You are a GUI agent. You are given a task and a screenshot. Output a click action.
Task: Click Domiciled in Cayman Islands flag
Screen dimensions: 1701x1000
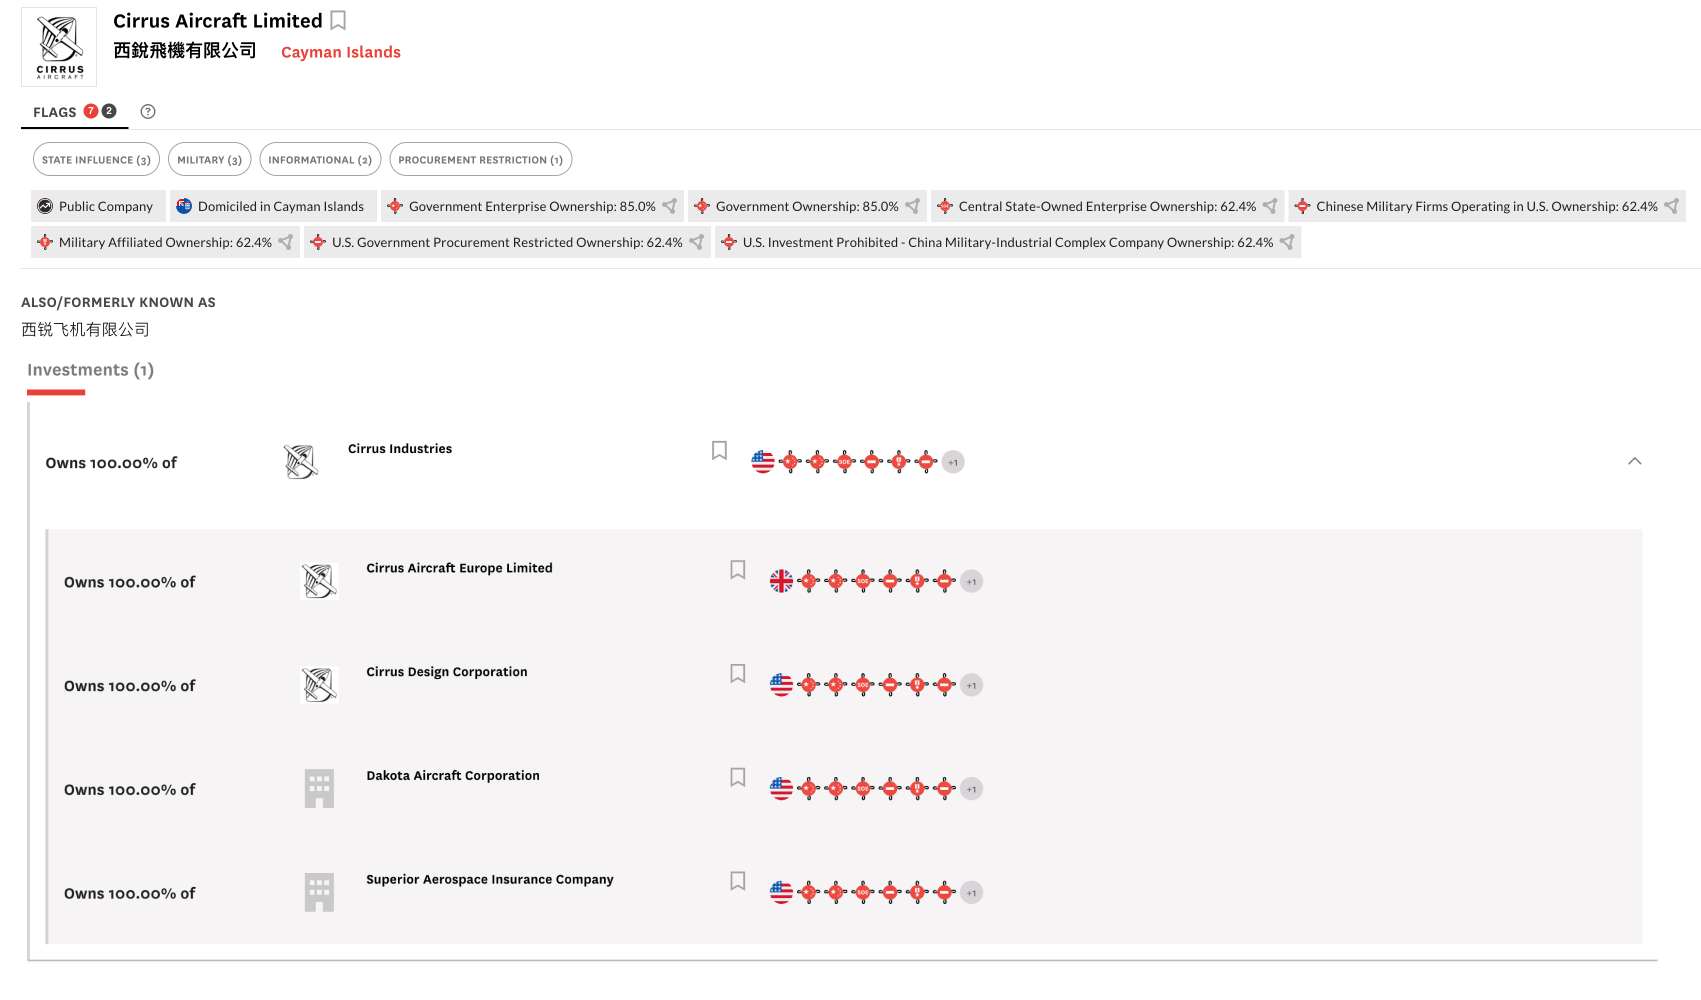[x=273, y=206]
